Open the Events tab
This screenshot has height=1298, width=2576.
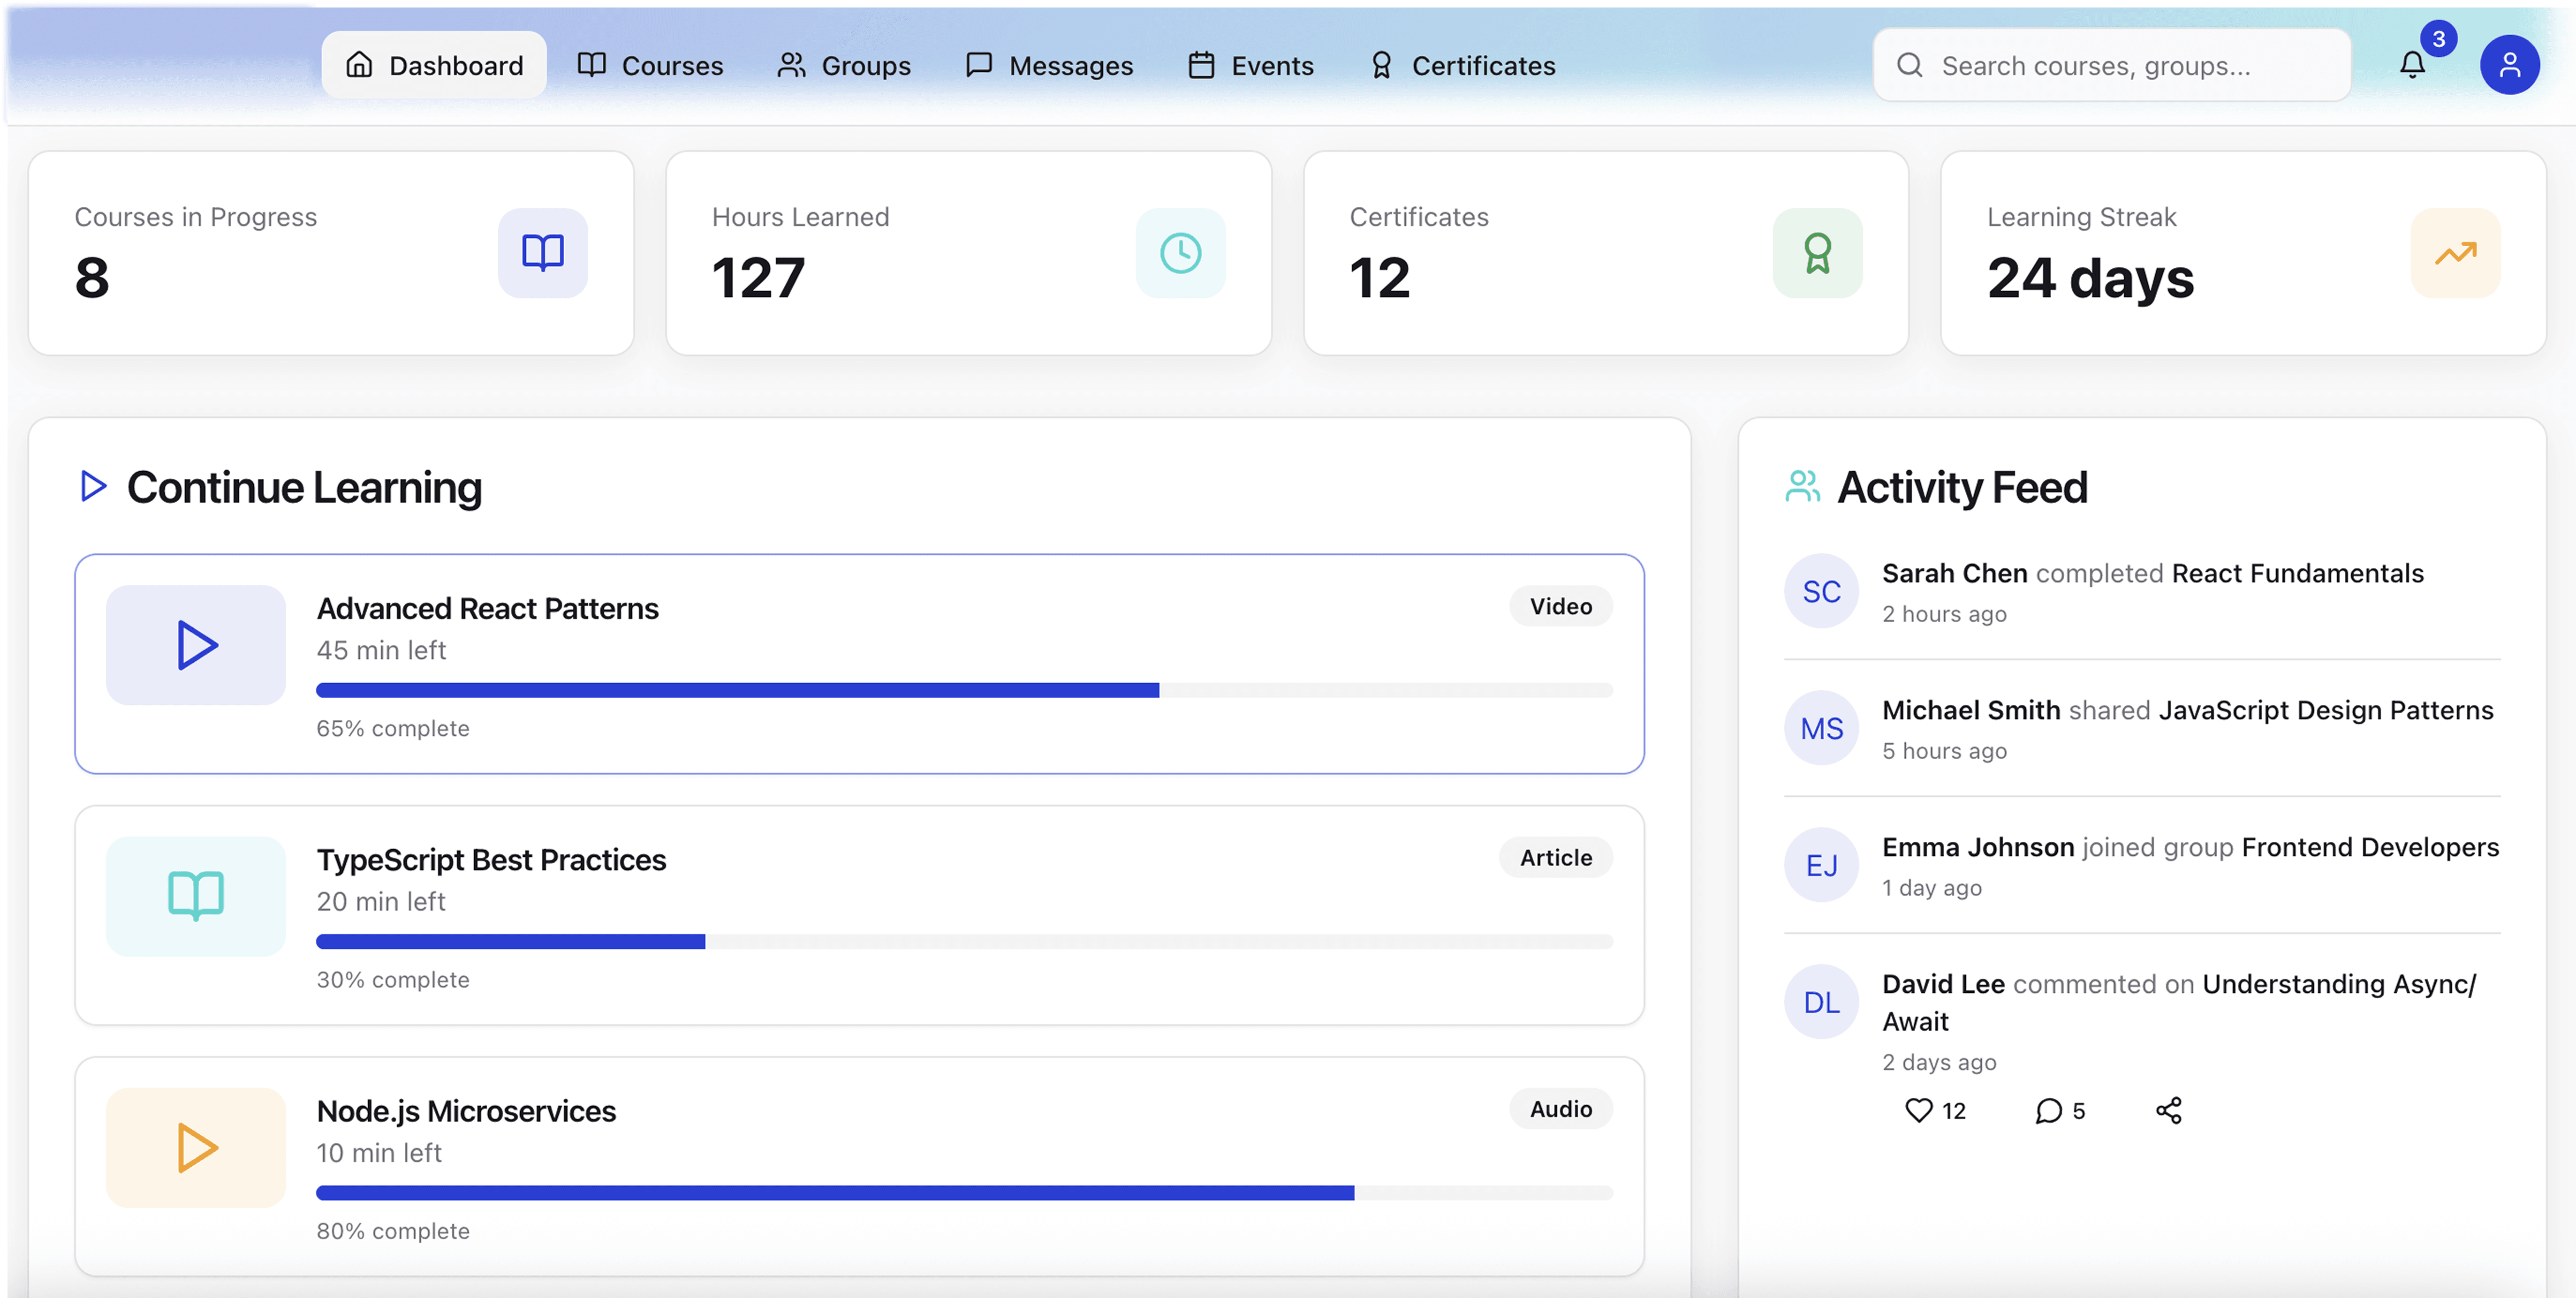click(1250, 65)
